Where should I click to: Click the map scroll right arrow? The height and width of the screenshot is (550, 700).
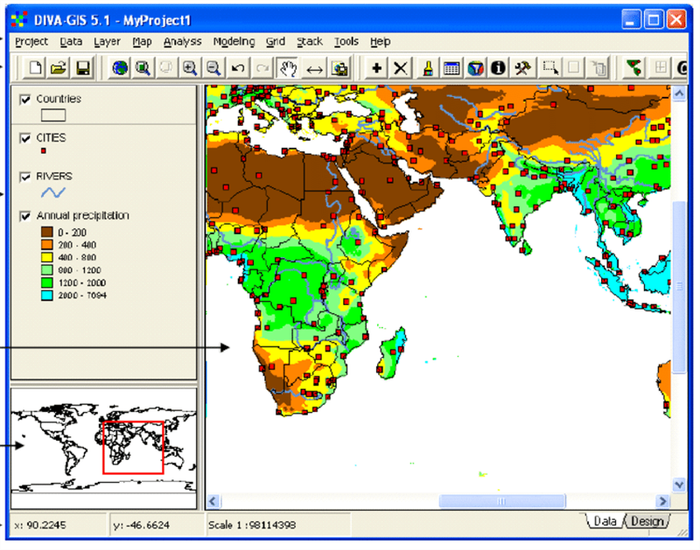click(x=663, y=501)
